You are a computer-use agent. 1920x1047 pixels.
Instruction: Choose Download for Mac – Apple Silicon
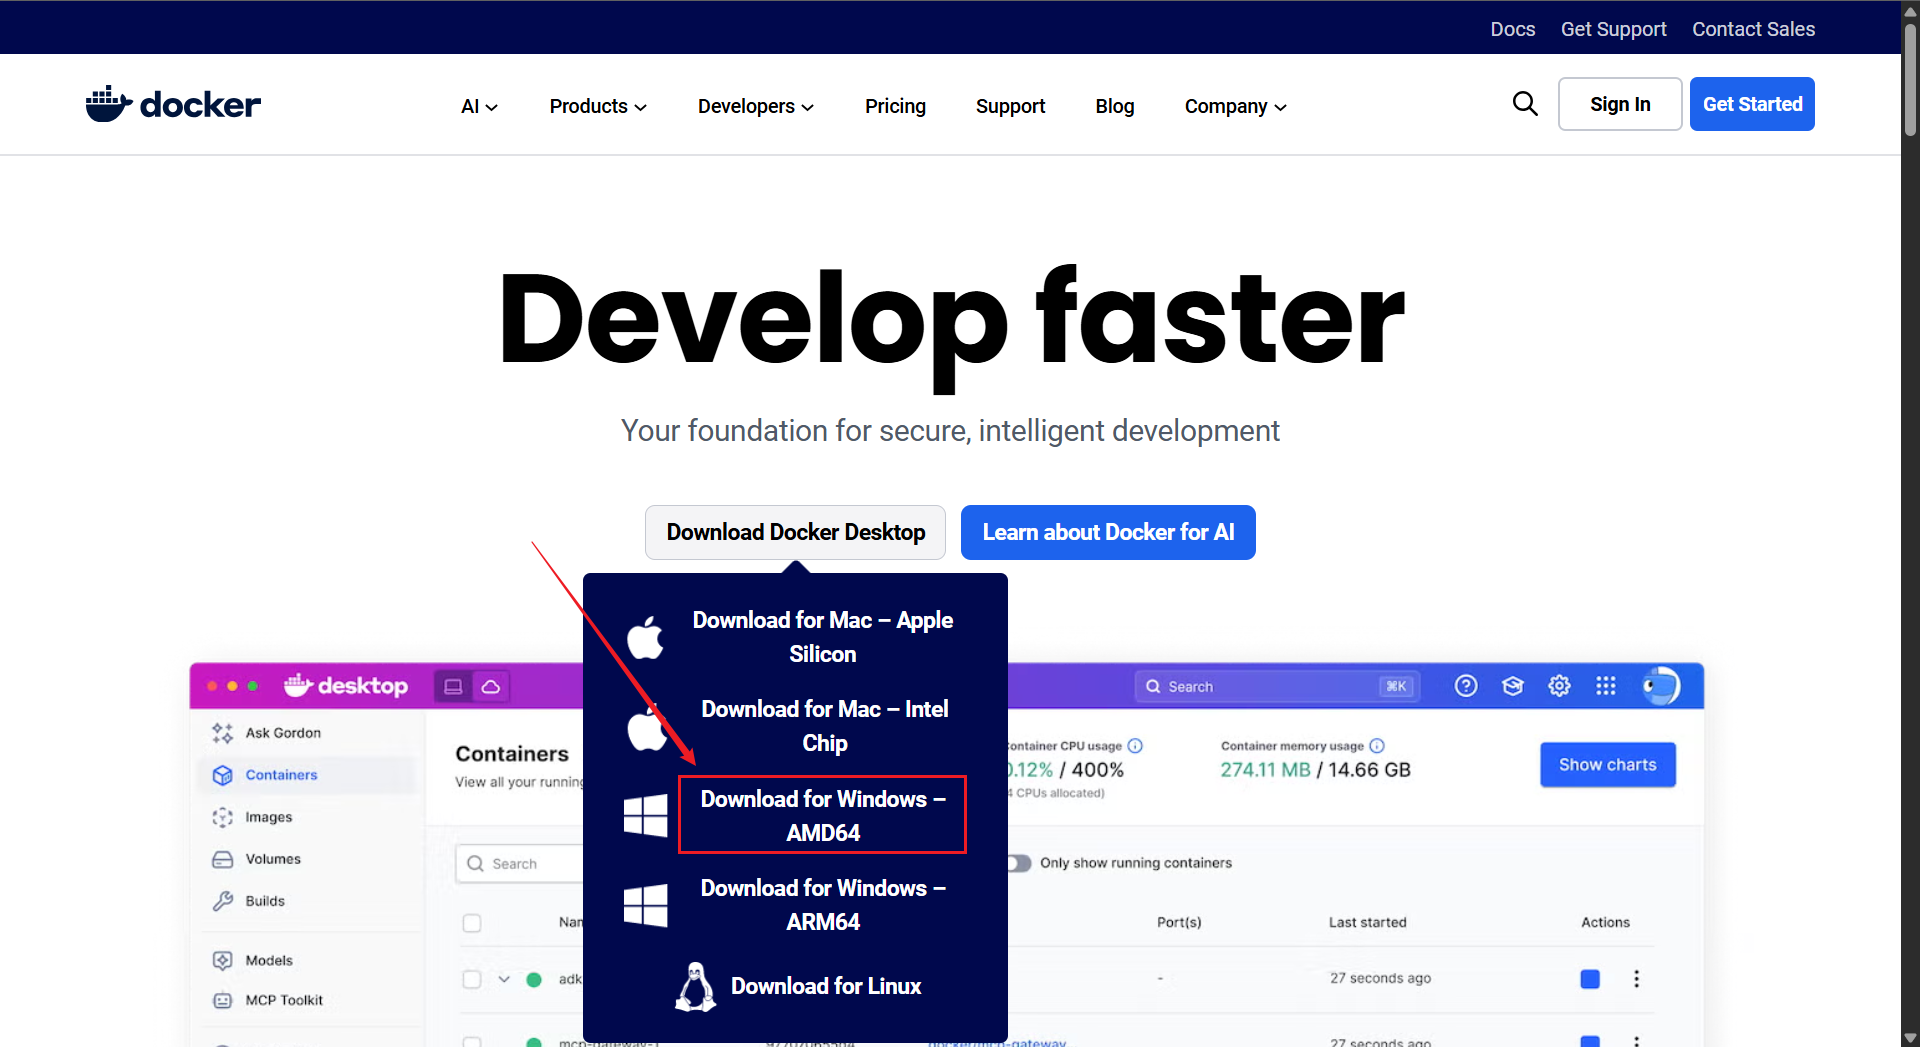pos(823,637)
